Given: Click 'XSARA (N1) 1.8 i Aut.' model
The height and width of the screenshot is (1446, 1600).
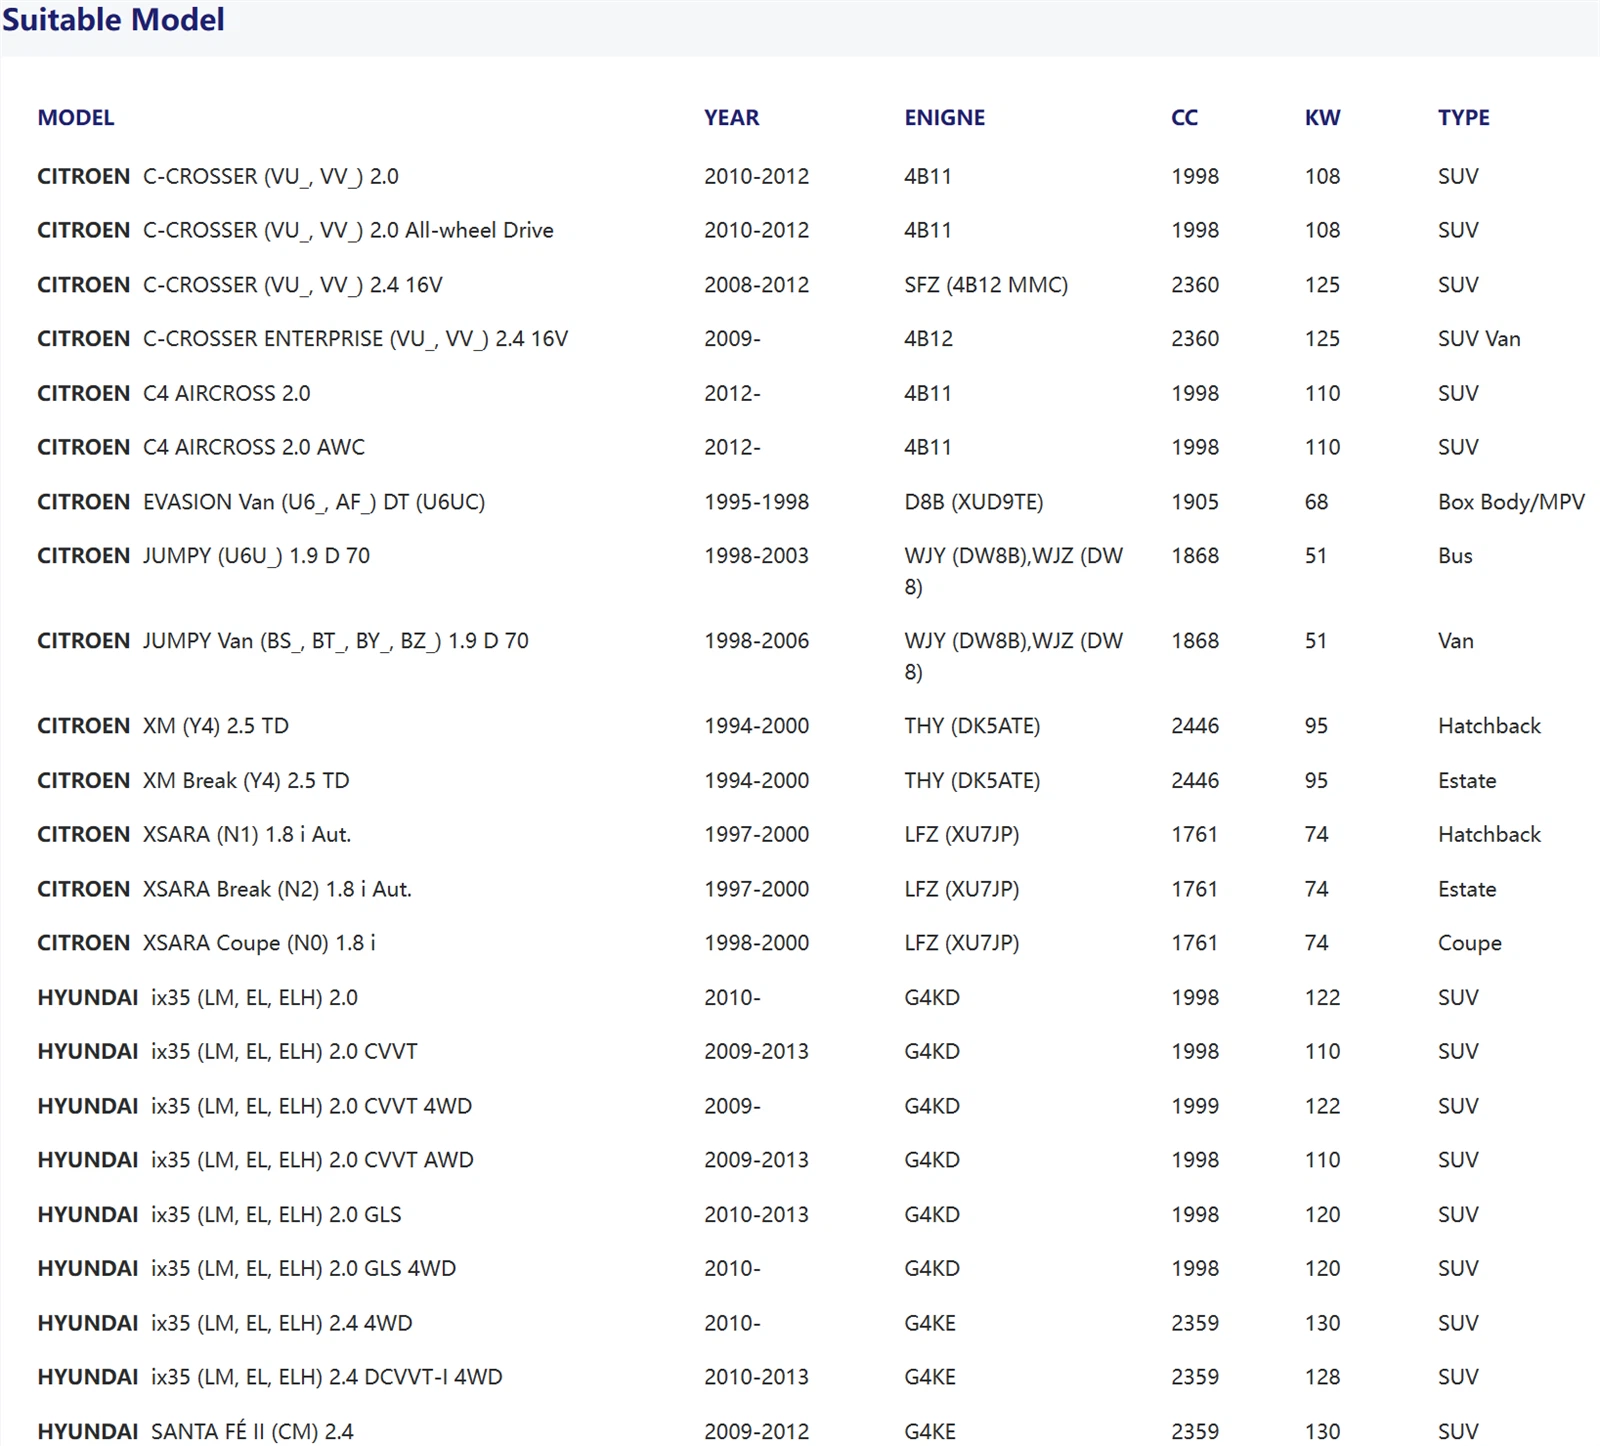Looking at the screenshot, I should point(247,834).
